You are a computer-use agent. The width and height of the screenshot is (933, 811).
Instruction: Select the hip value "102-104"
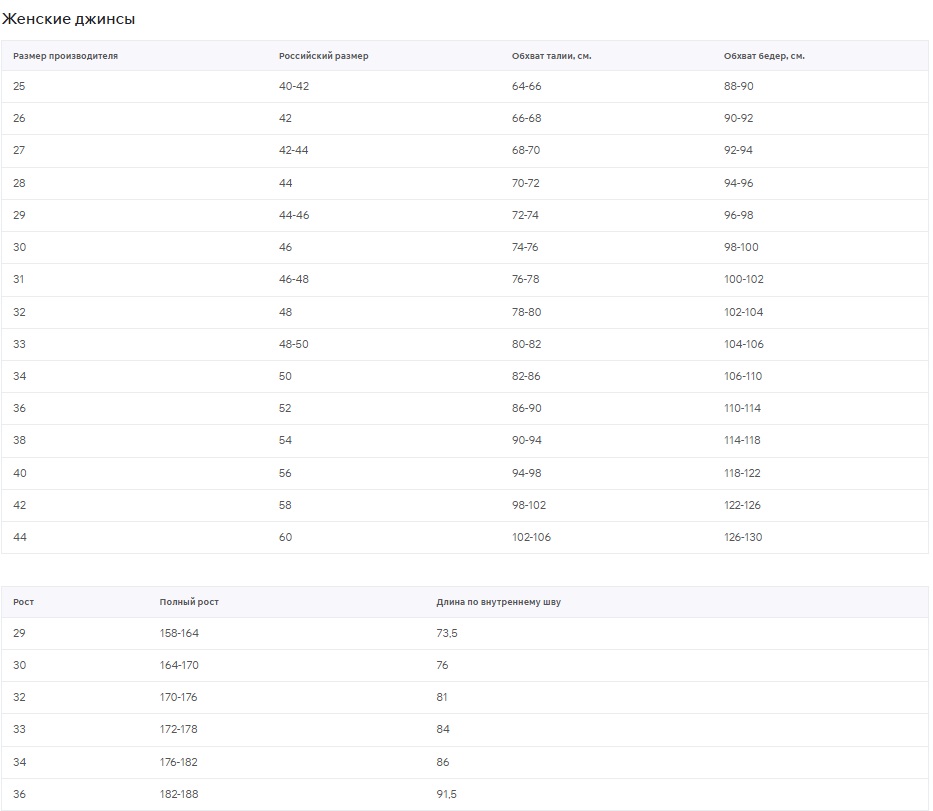(x=743, y=312)
